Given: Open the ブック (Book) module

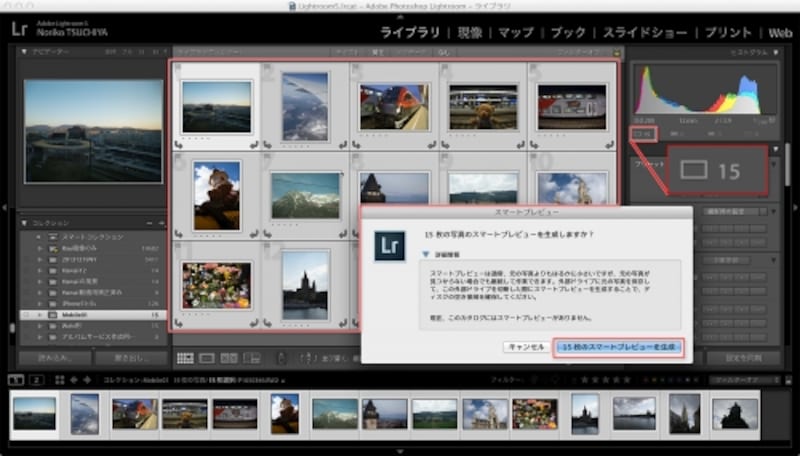Looking at the screenshot, I should [x=568, y=33].
